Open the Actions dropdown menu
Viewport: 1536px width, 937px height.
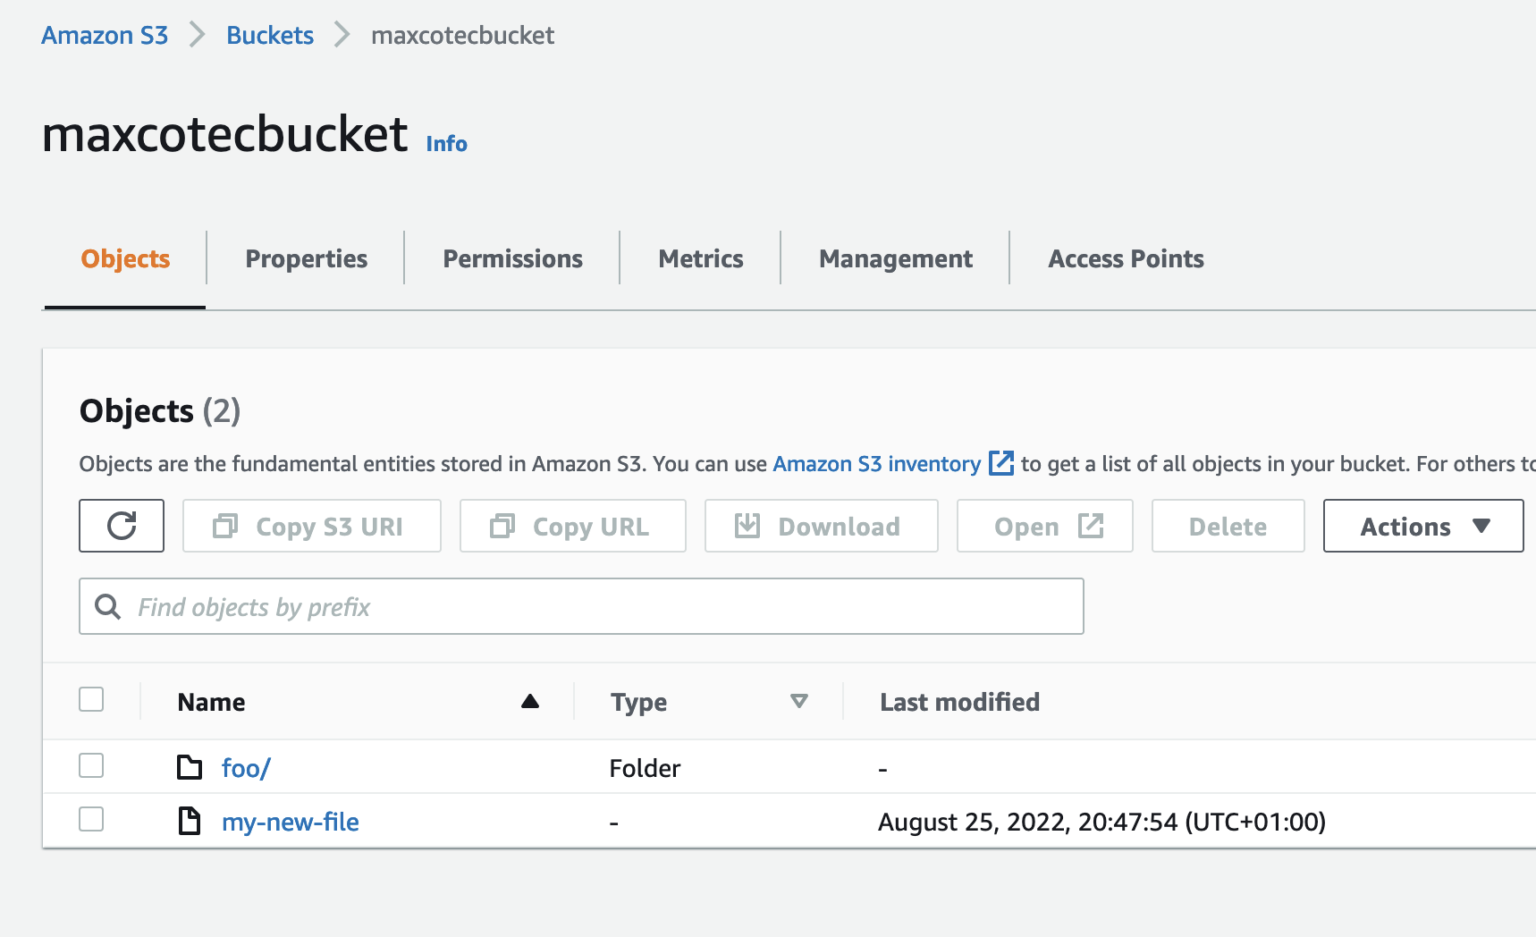click(1422, 526)
